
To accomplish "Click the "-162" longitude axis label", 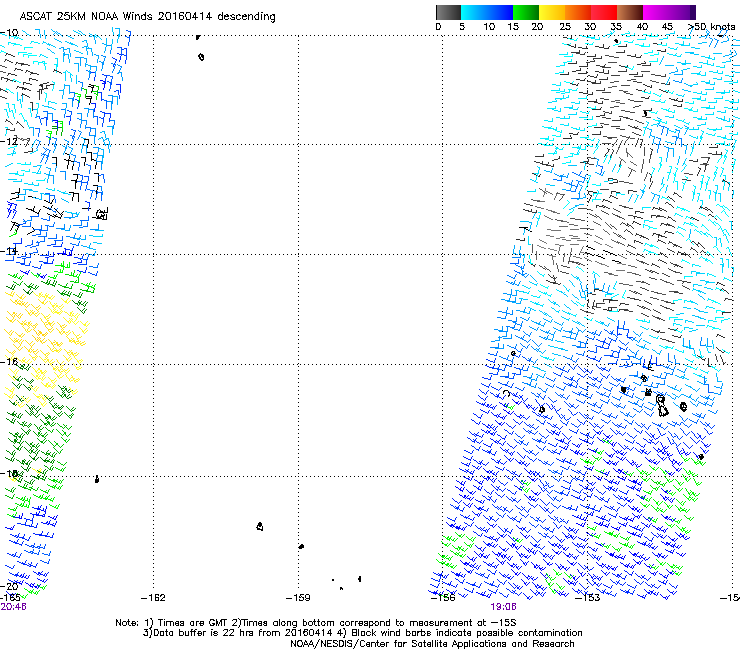I will click(x=153, y=598).
